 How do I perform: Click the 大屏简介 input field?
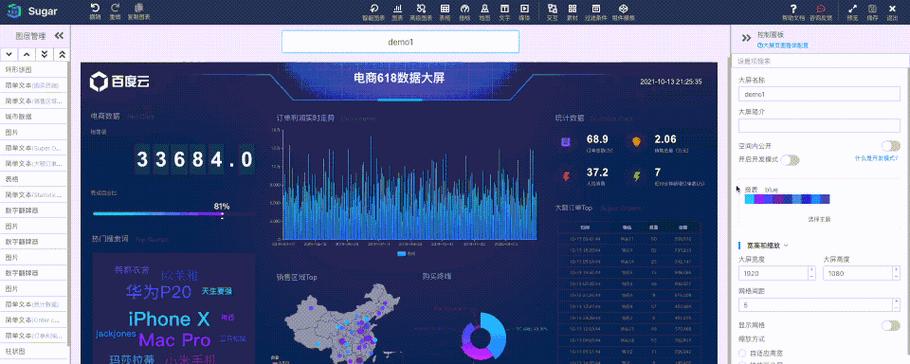point(819,125)
